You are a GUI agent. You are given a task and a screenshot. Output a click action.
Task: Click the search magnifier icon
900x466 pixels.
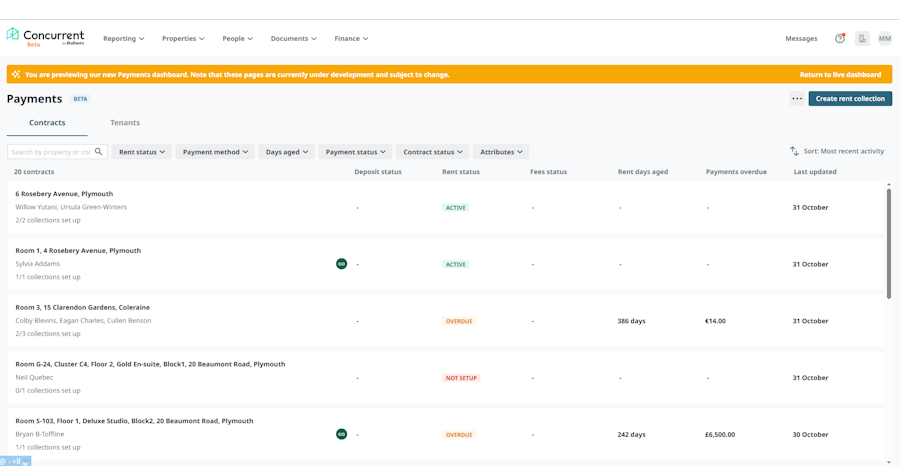(x=98, y=152)
